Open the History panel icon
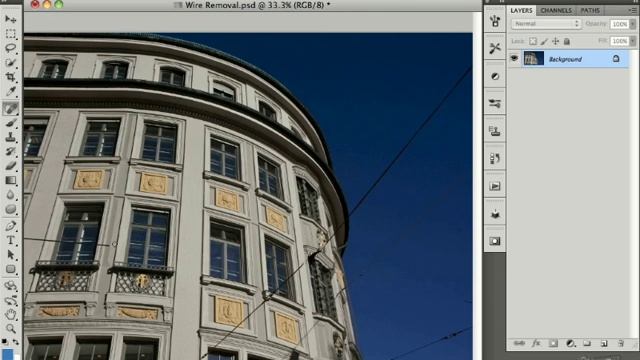 point(495,158)
